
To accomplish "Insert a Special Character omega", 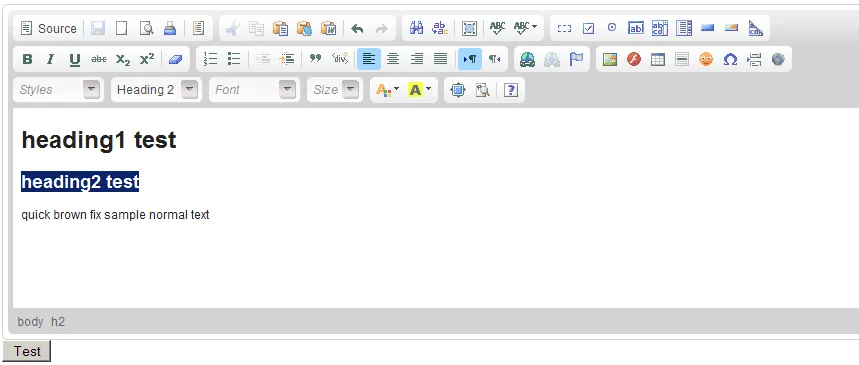I will [730, 59].
